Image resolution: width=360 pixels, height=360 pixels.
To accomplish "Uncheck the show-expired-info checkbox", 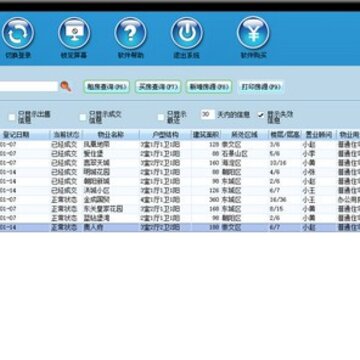I will coord(261,115).
